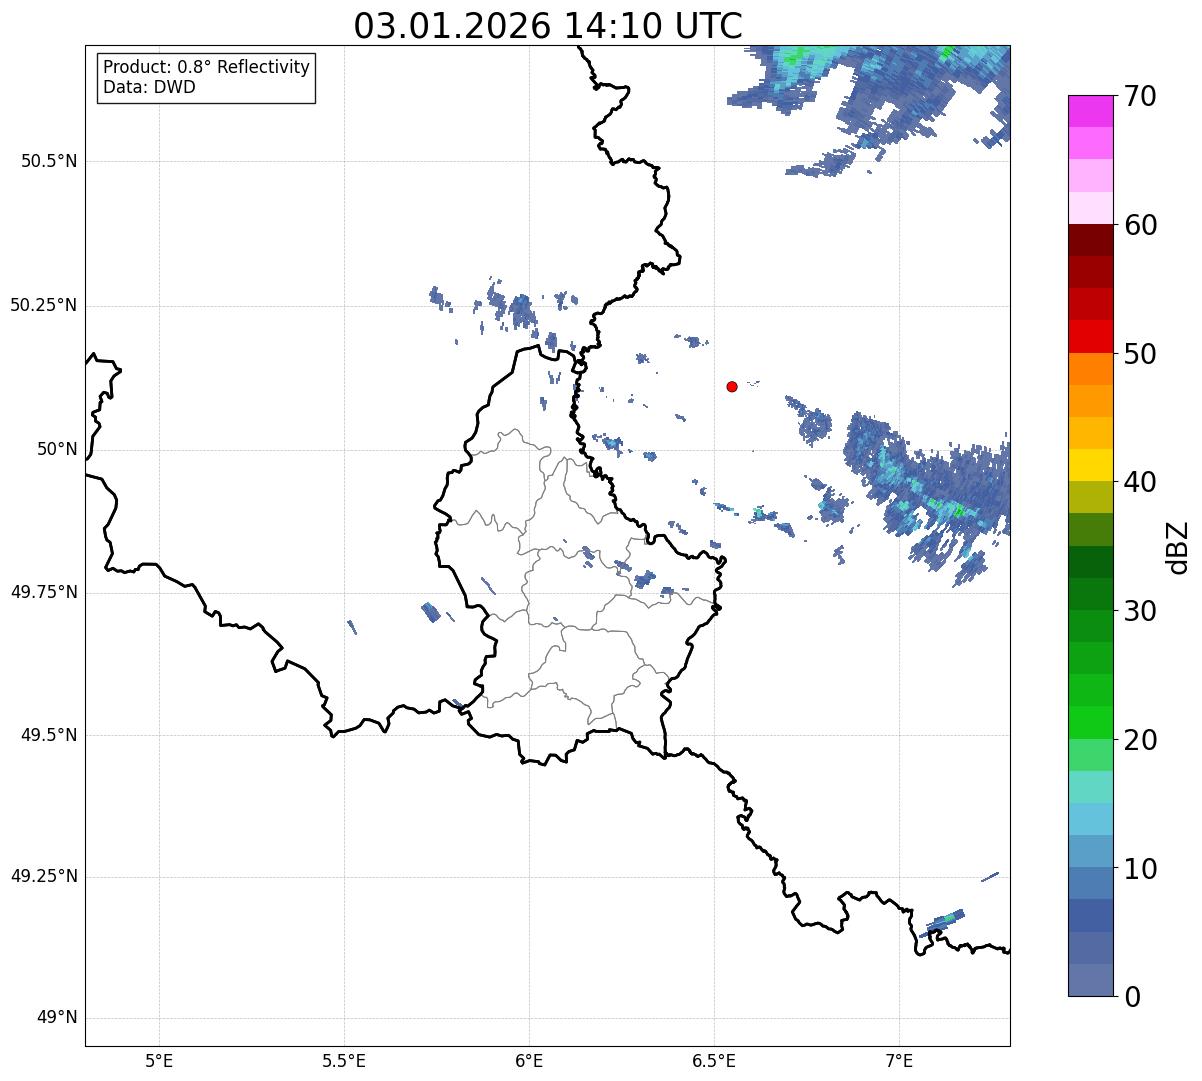
Task: Click 'Product: 0.8° Reflectivity' text
Action: (x=207, y=67)
